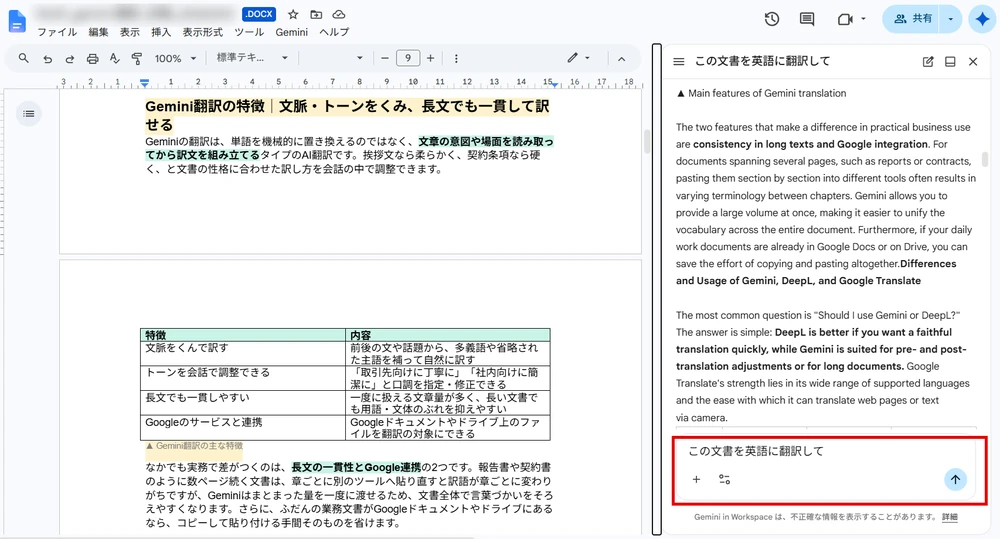Click table cell Googleのサービスと連携
Screen dimensions: 1000x539
(243, 427)
